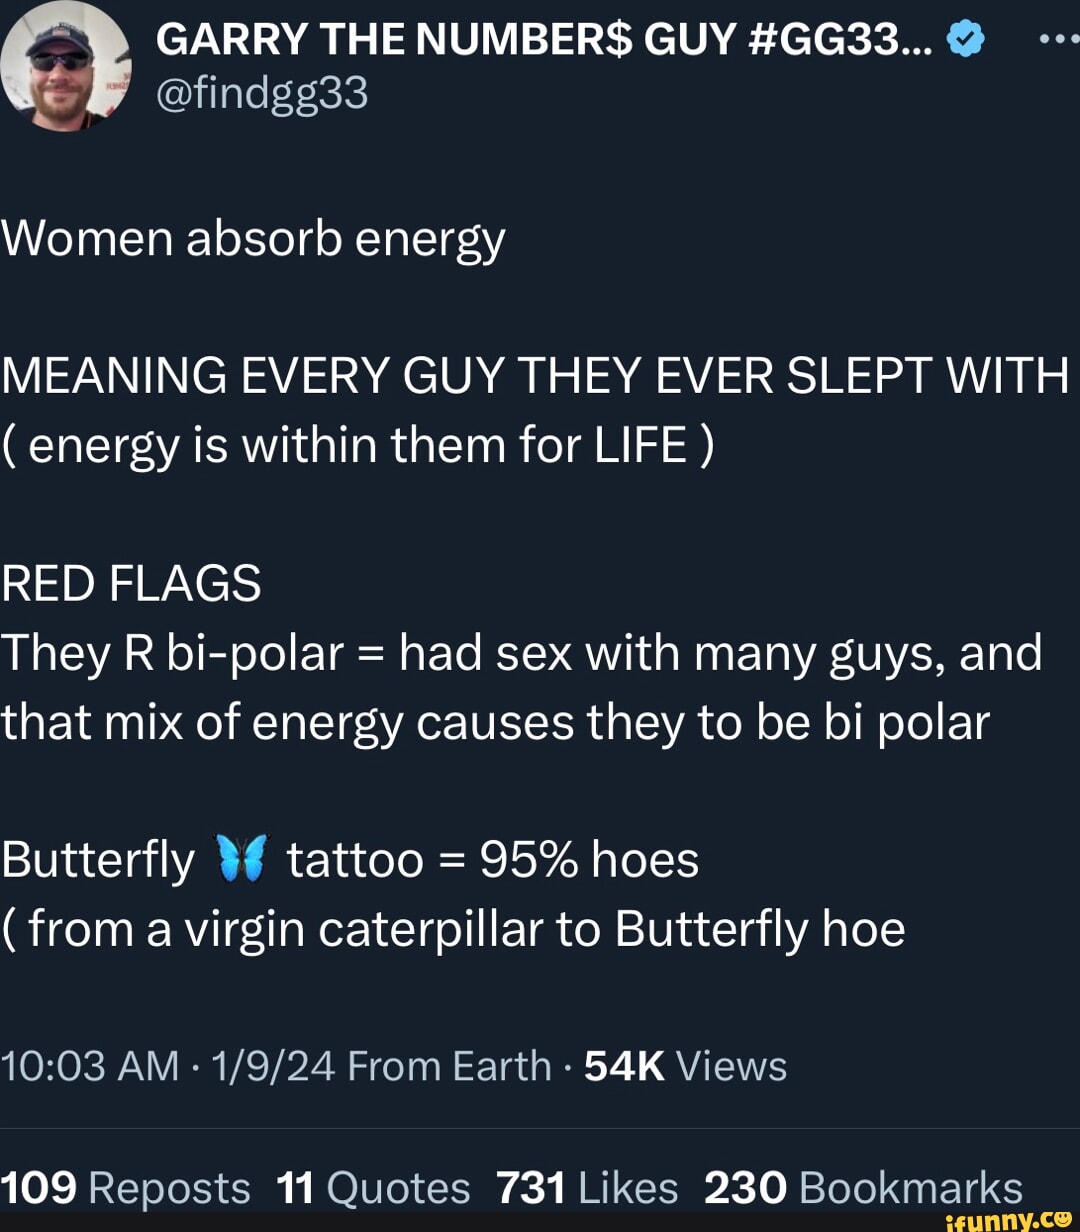Click the blue butterfly emoji
This screenshot has height=1232, width=1080.
(x=240, y=857)
